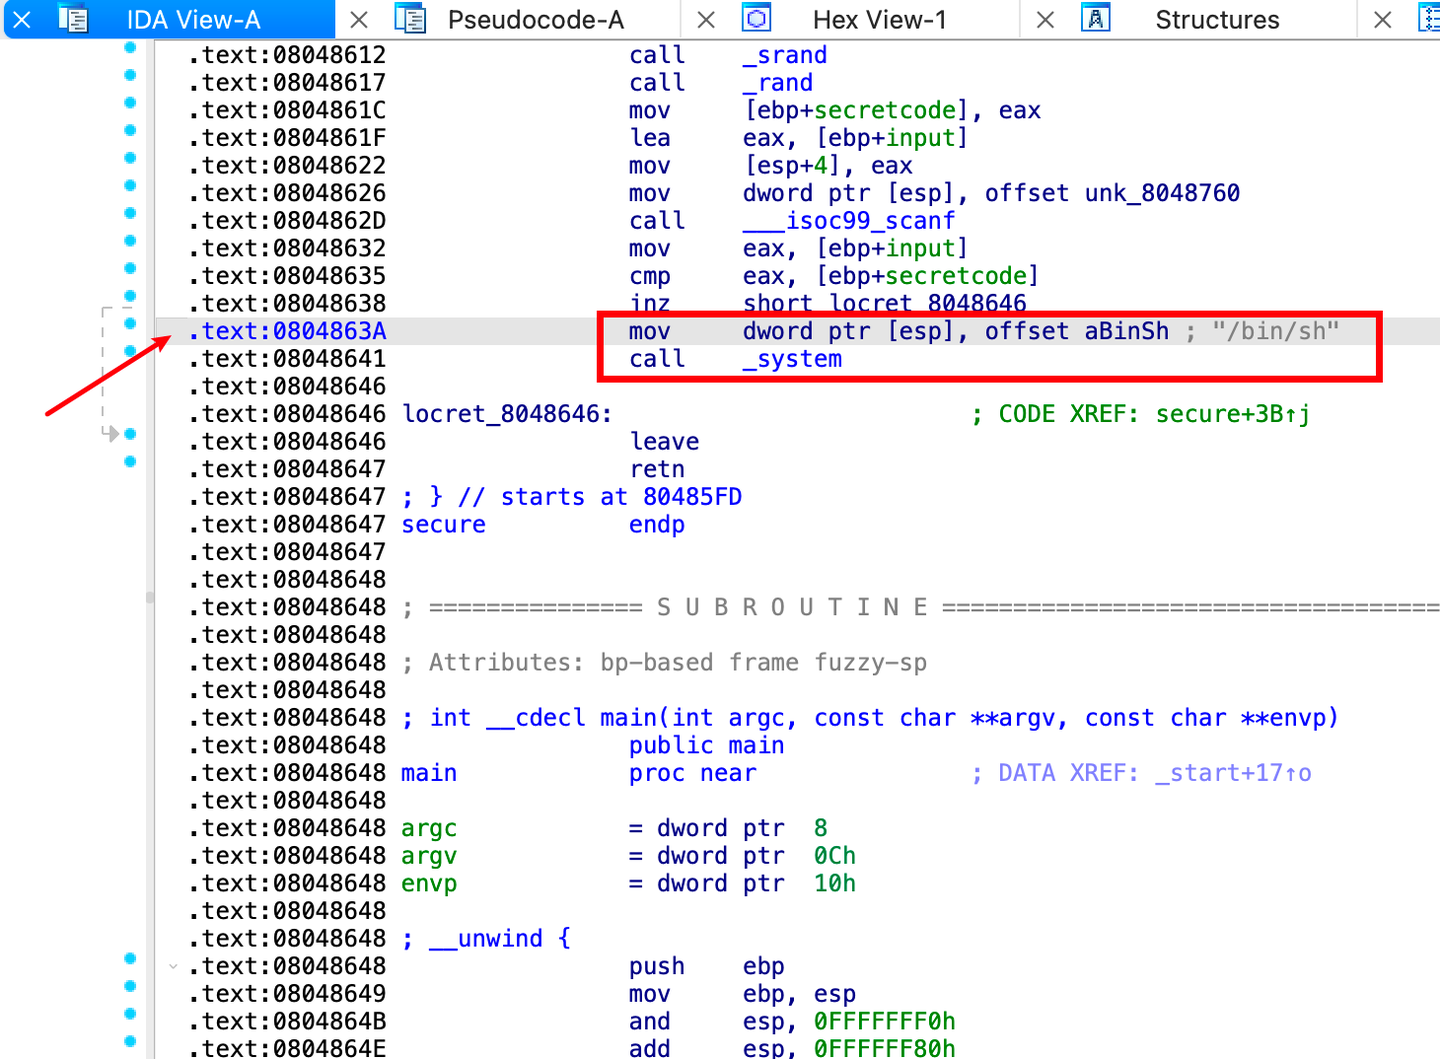Screen dimensions: 1440x1059
Task: Click the Pseudocode-A tab icon
Action: click(410, 19)
